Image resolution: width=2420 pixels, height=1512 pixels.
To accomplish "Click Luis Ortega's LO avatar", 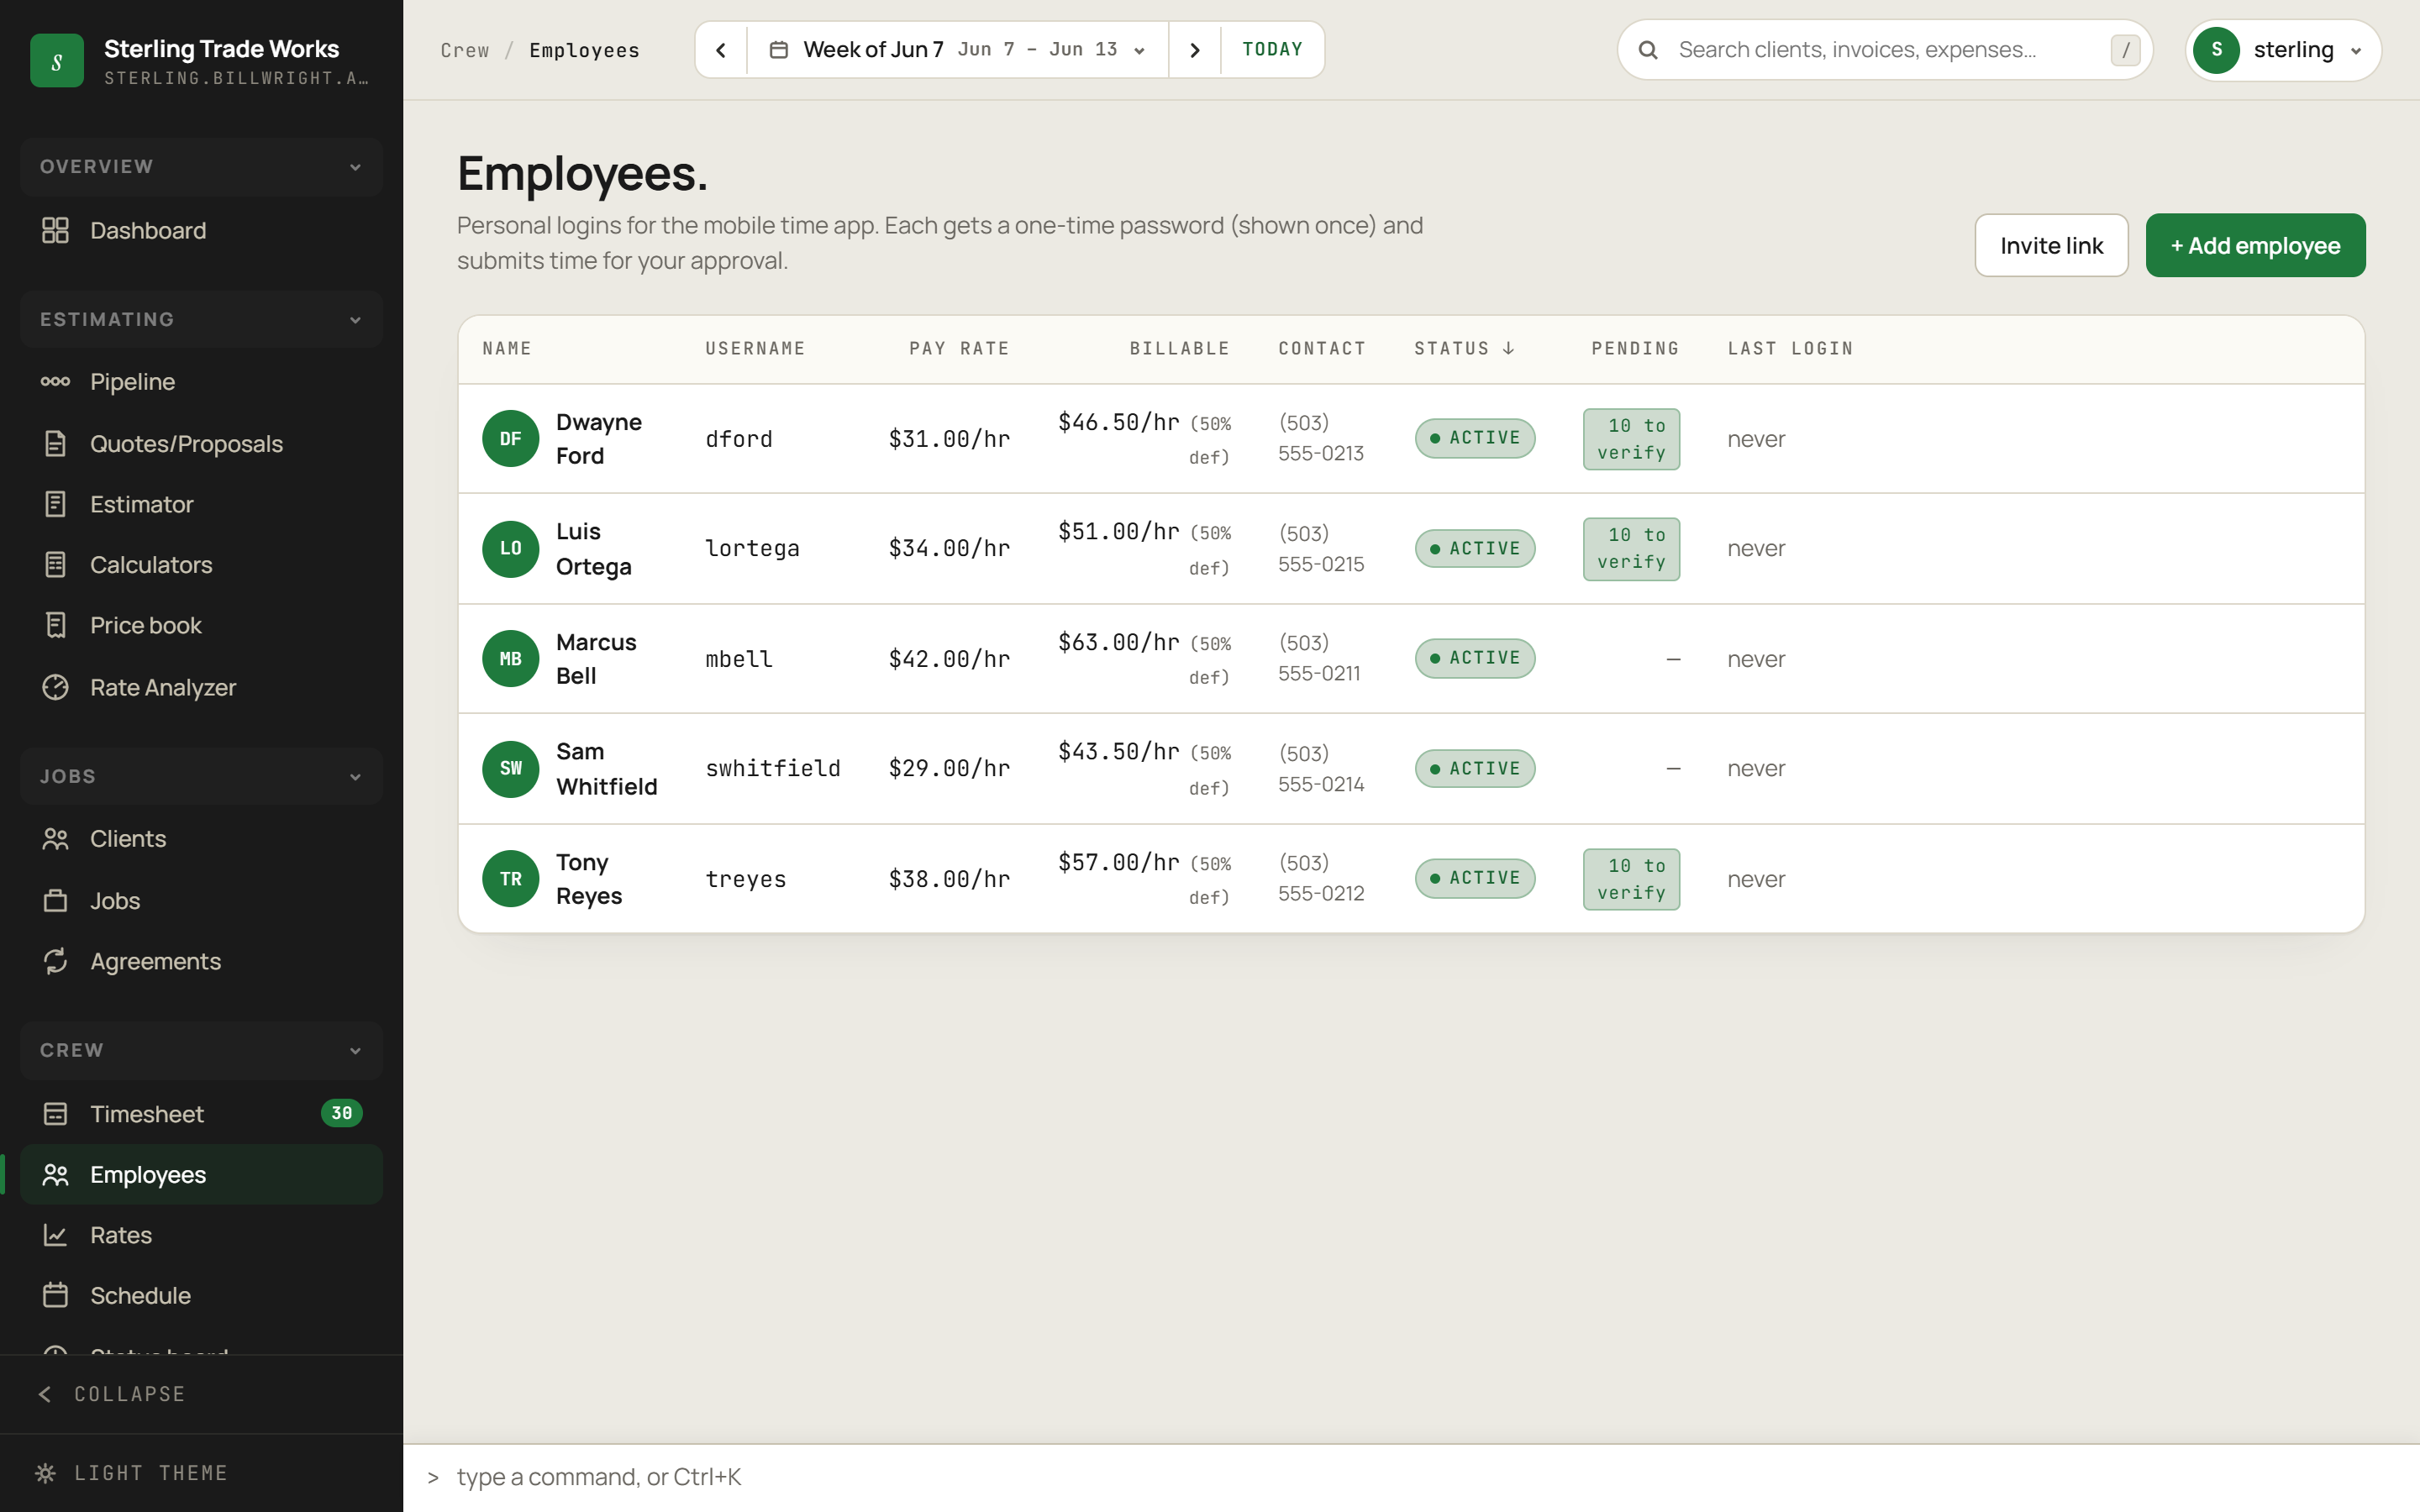I will coord(511,548).
